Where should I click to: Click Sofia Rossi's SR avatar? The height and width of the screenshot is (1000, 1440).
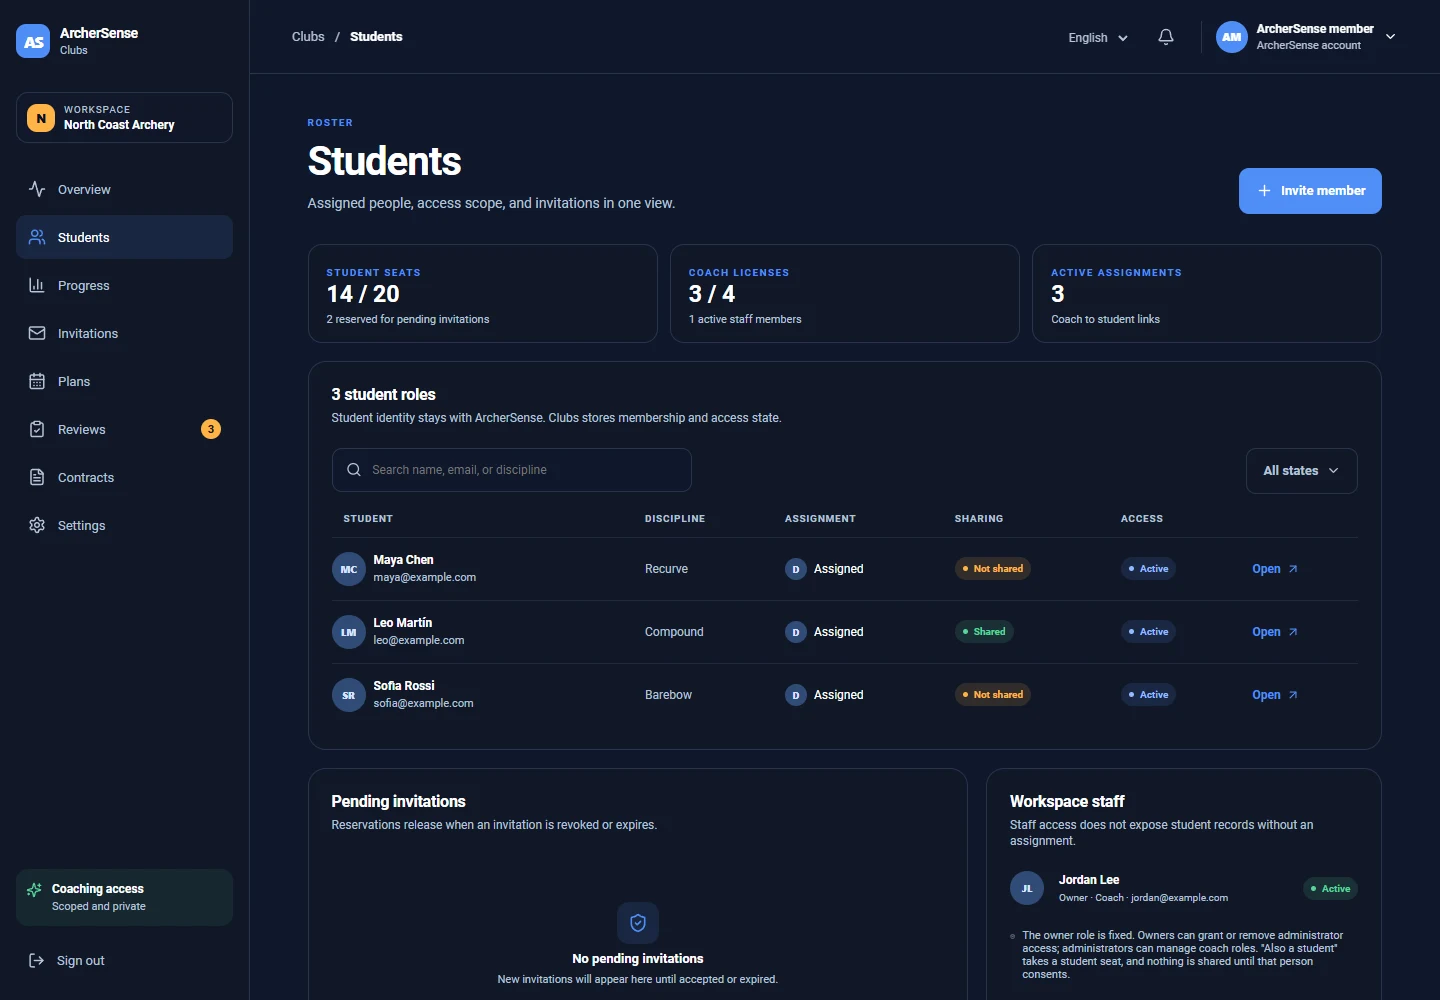(x=349, y=695)
